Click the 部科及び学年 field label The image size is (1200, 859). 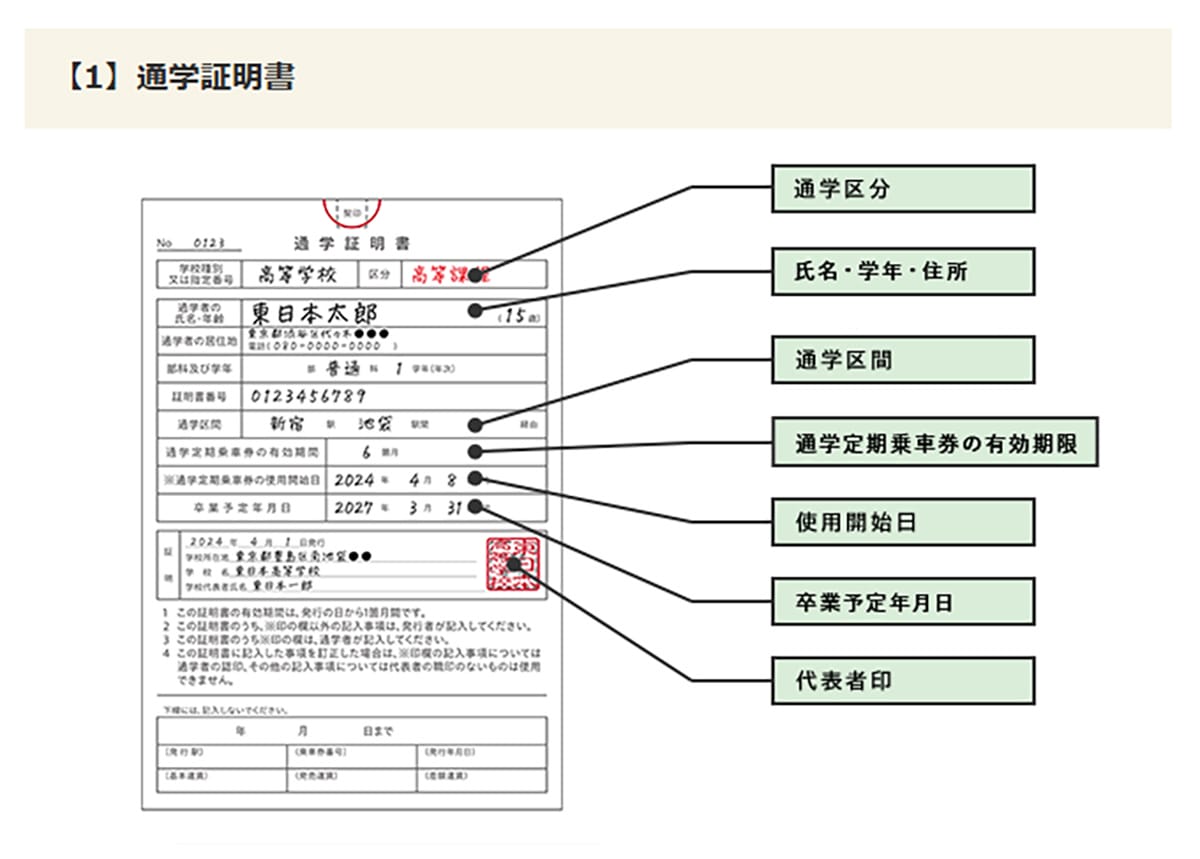pyautogui.click(x=200, y=369)
